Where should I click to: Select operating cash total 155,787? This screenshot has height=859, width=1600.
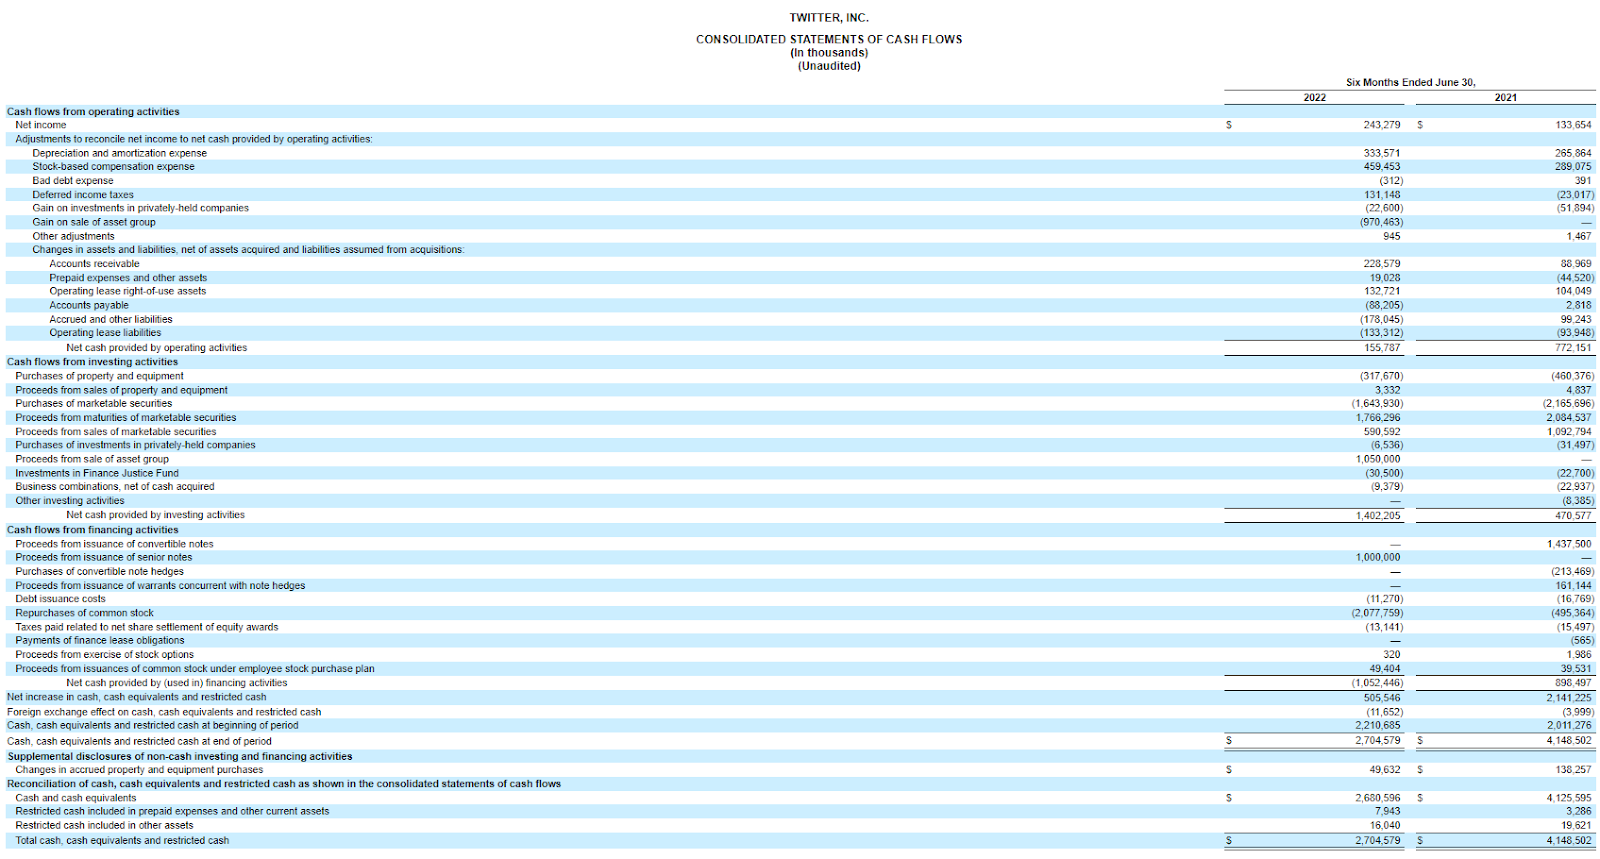pyautogui.click(x=1382, y=348)
